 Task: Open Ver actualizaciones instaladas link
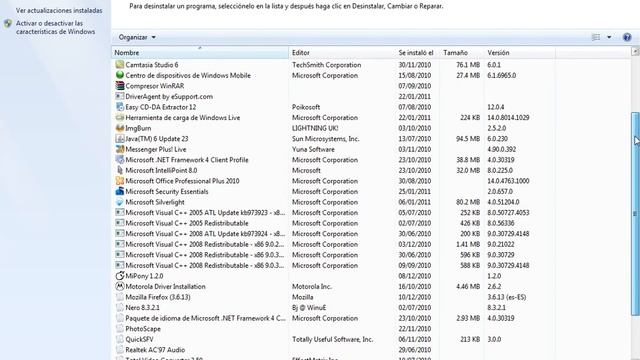[x=59, y=11]
